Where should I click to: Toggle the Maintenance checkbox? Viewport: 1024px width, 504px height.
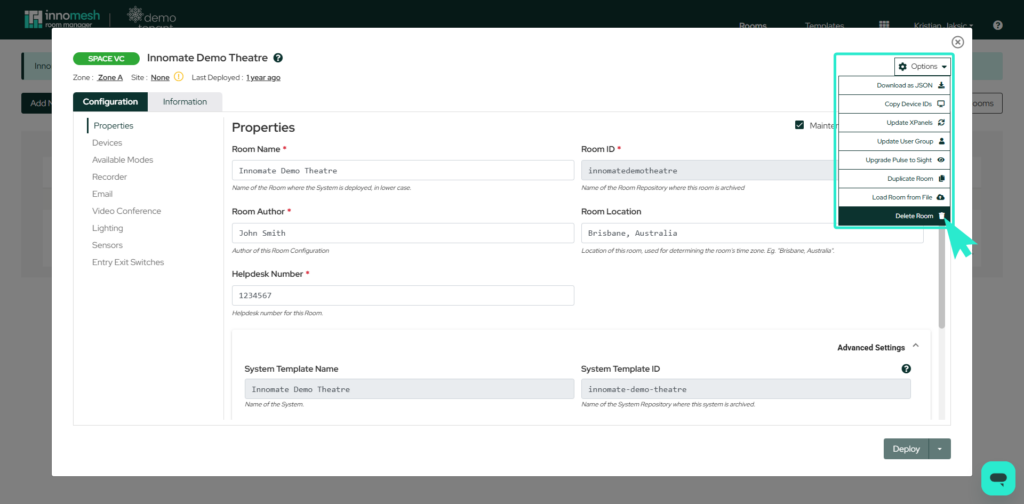coord(799,125)
